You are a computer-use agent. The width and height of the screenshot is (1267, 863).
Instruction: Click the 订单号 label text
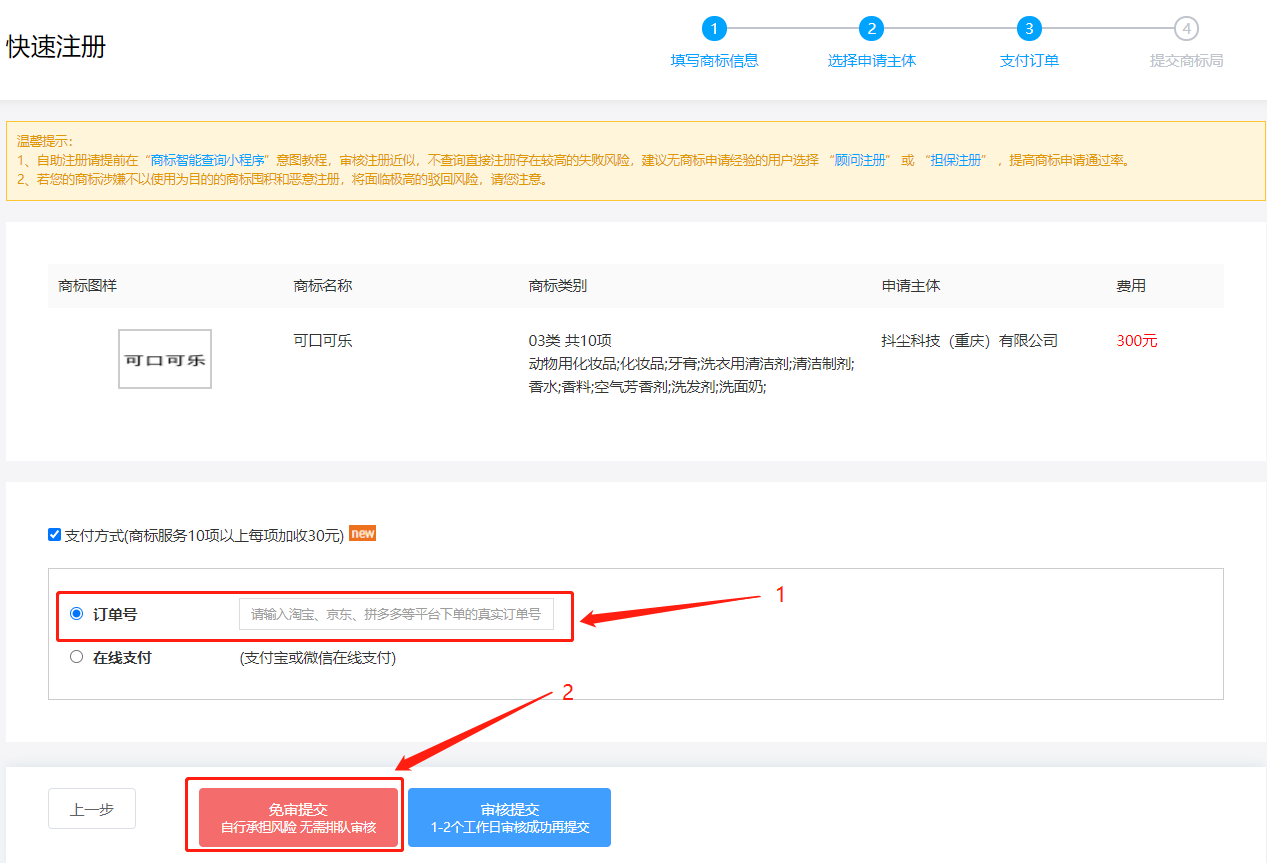coord(115,614)
